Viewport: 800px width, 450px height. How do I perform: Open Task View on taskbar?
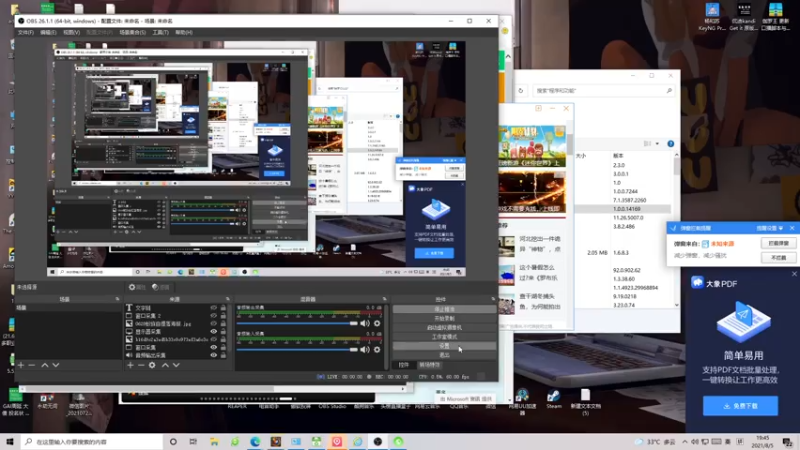tap(193, 442)
